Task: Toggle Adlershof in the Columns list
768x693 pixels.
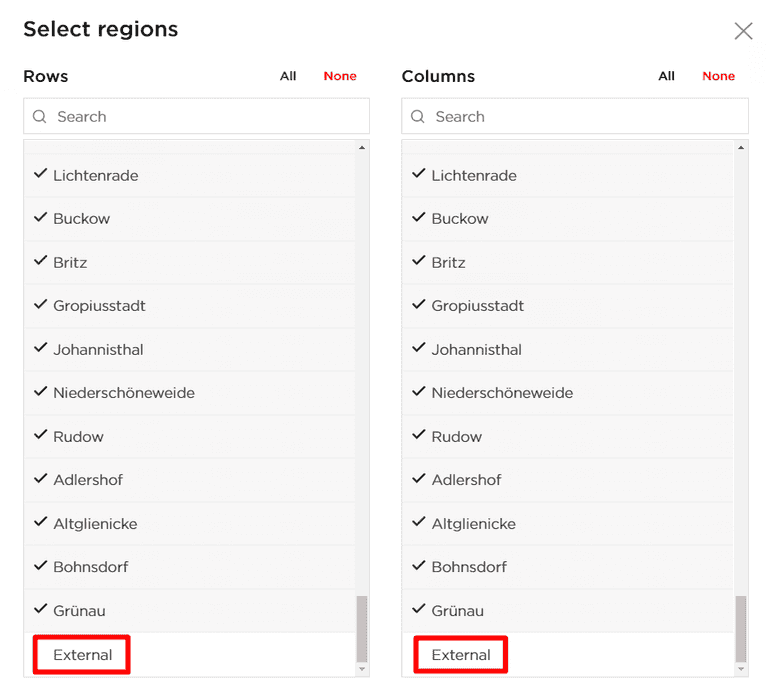Action: point(466,480)
